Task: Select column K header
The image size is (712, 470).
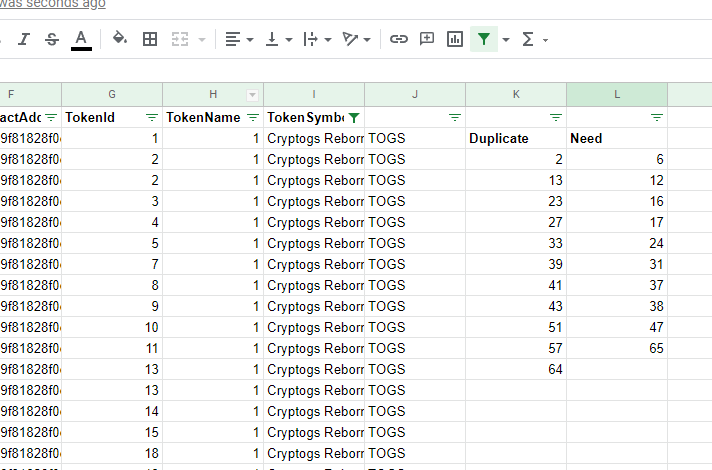Action: [x=516, y=94]
